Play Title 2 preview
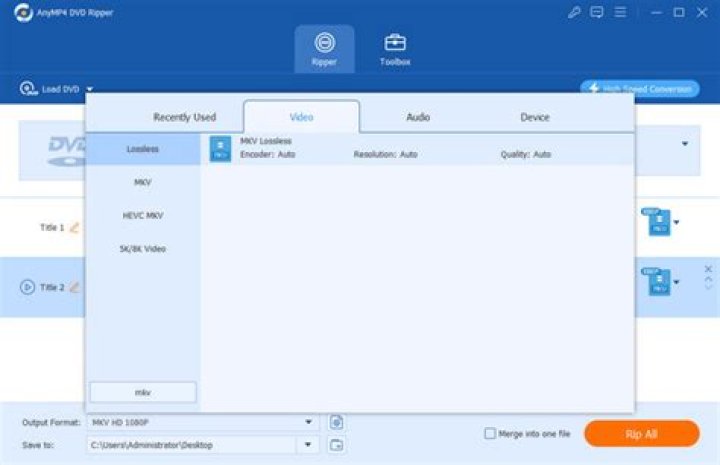Screen dimensions: 720x465 click(27, 287)
